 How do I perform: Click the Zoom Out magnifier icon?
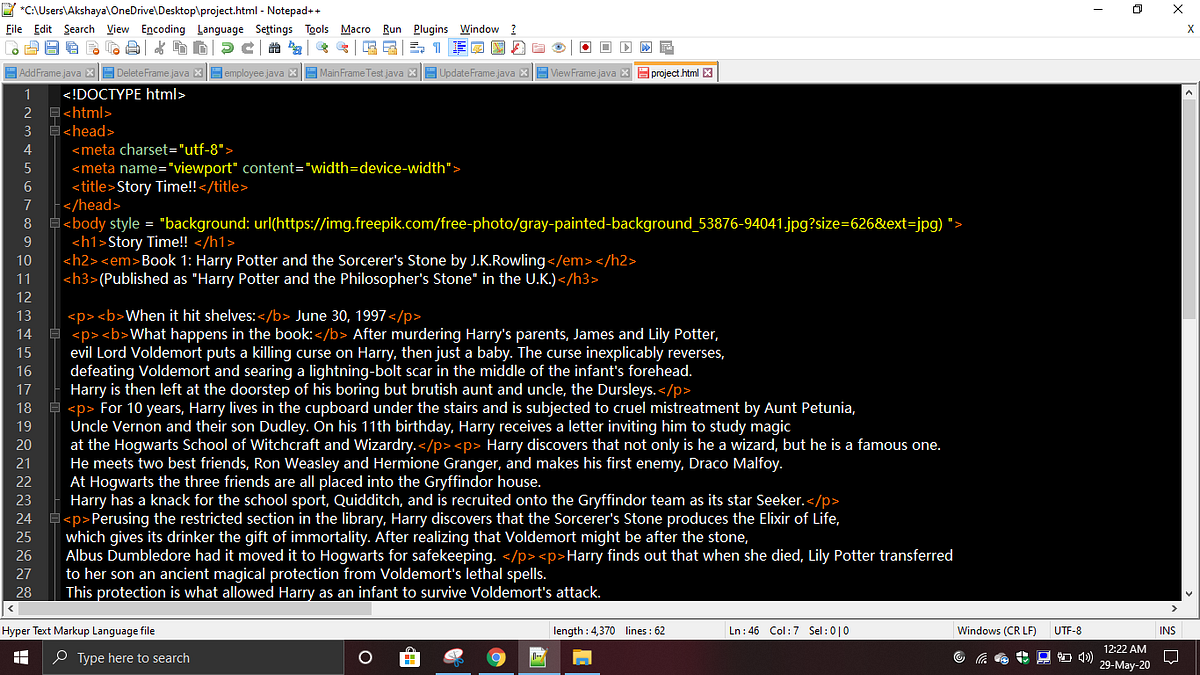(x=343, y=47)
